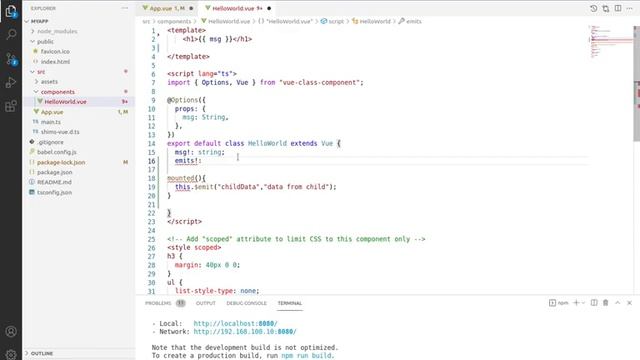Select the TERMINAL panel tab
Image resolution: width=640 pixels, height=360 pixels.
[289, 303]
